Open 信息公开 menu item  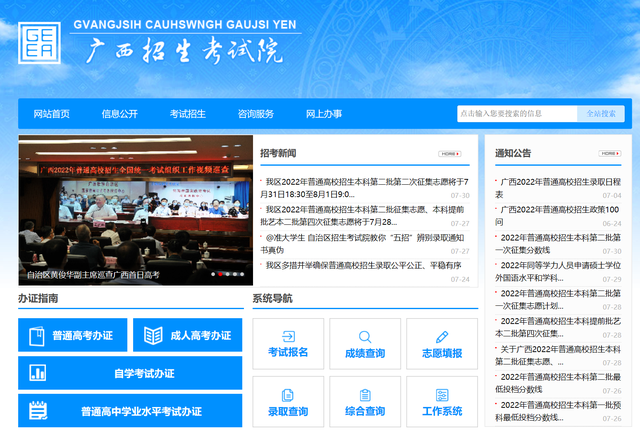tap(120, 114)
